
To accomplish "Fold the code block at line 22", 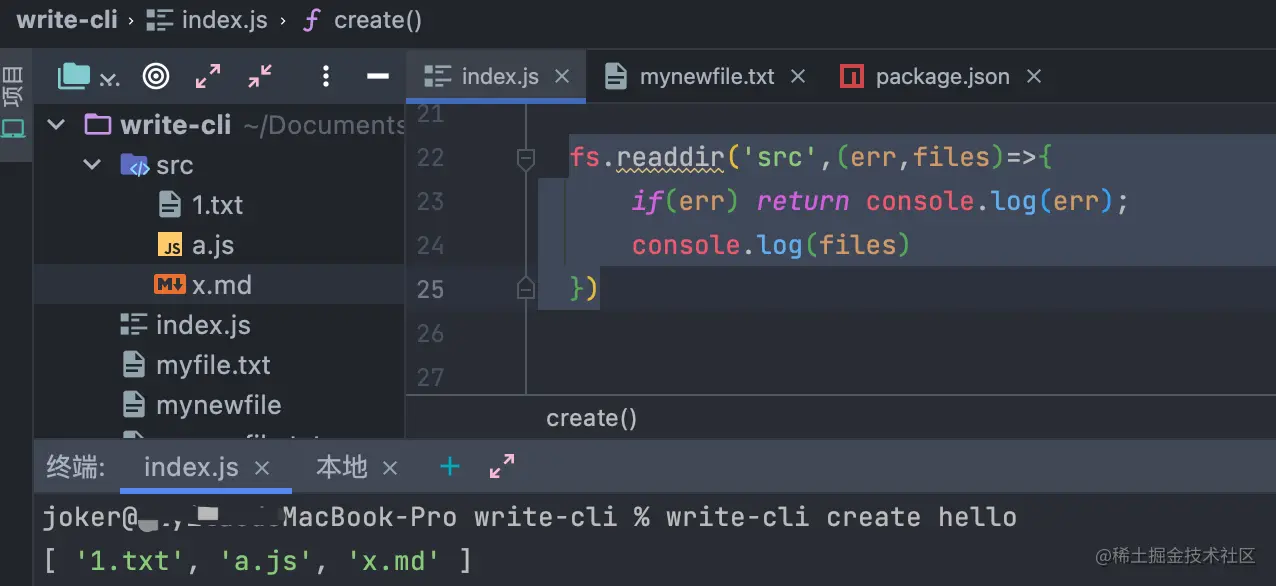I will tap(525, 157).
